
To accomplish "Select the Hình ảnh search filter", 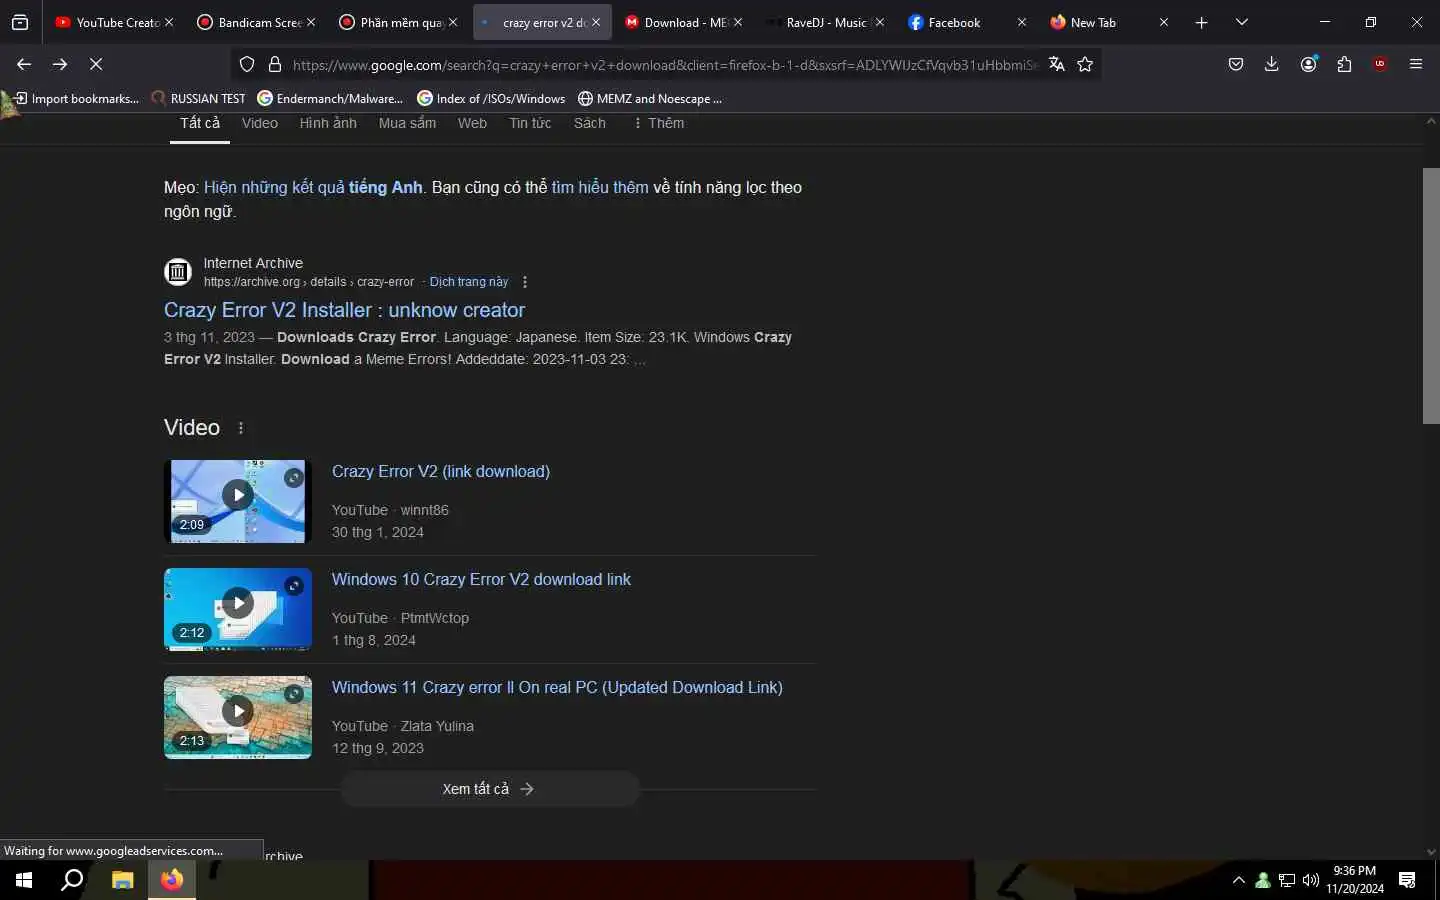I will tap(328, 123).
